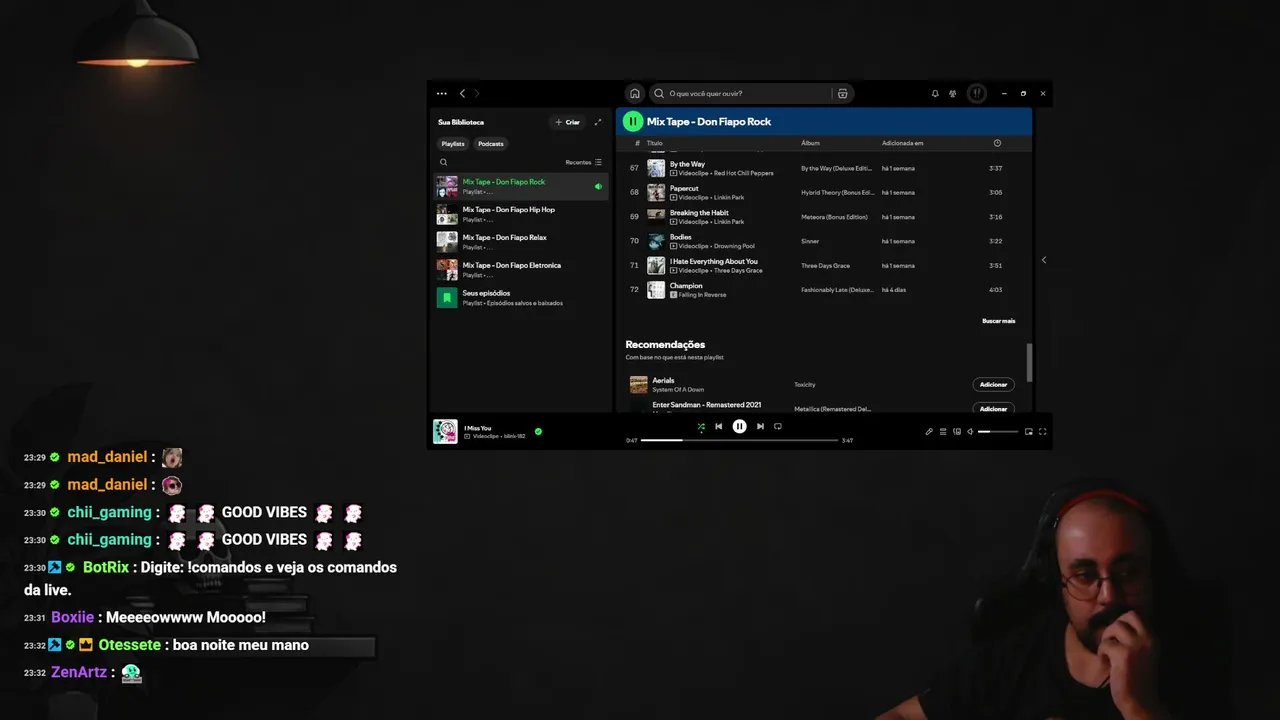
Task: Add Aerials using its Adicionar button
Action: click(x=993, y=385)
